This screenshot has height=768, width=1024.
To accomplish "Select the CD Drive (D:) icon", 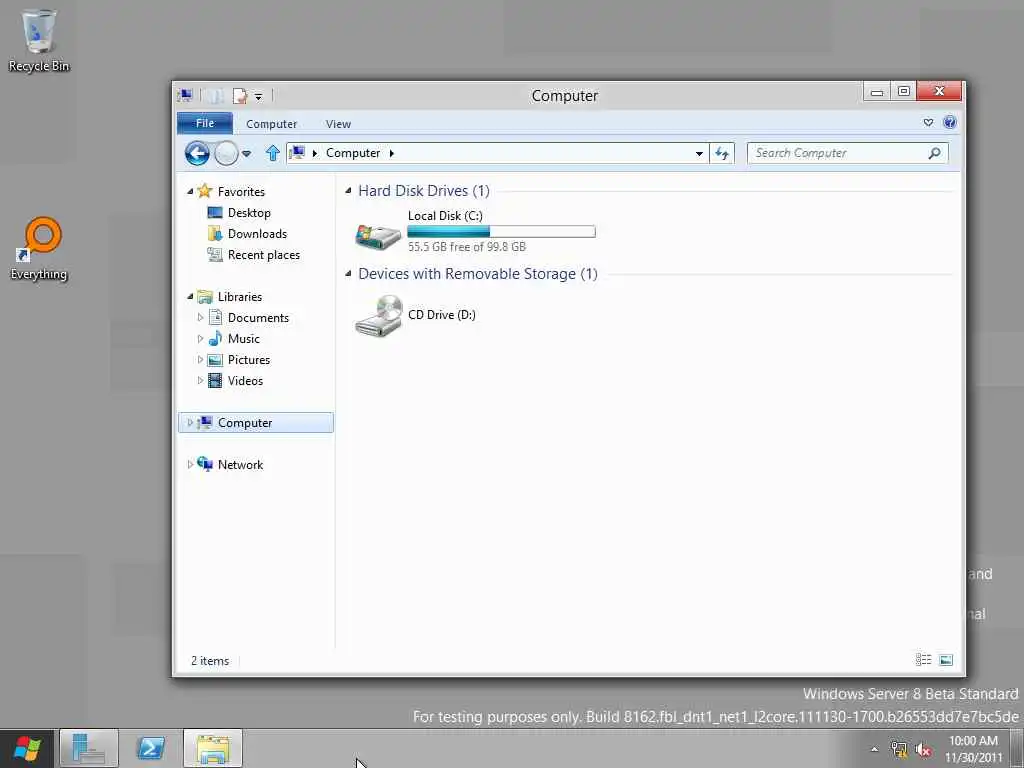I will click(378, 315).
